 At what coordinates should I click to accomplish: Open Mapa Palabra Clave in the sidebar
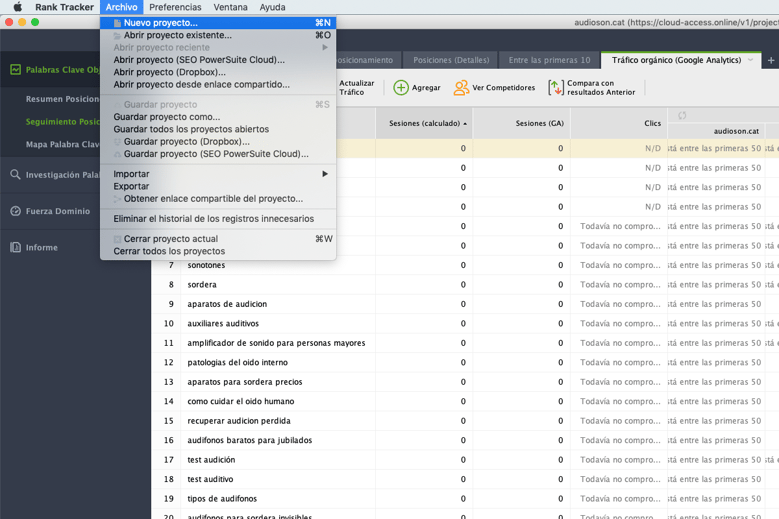tap(63, 145)
